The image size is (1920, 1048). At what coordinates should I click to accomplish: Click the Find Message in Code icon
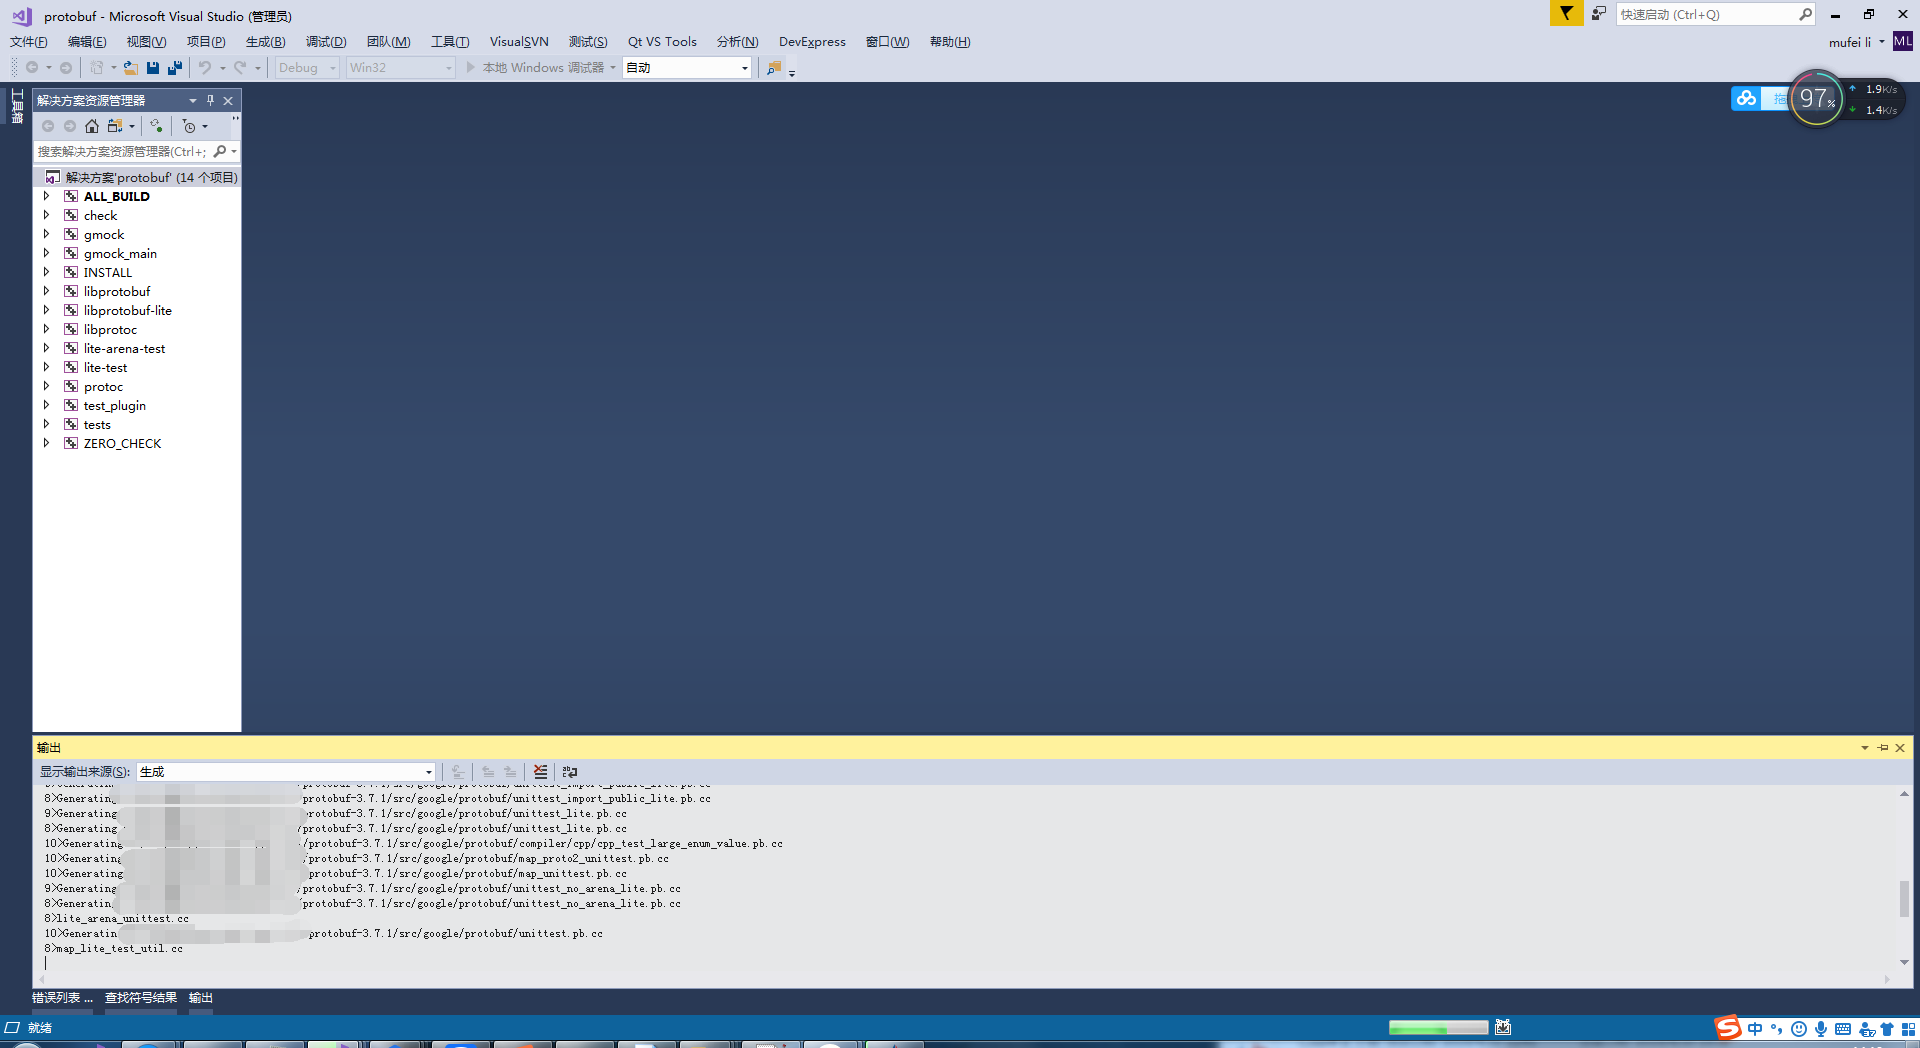pyautogui.click(x=458, y=772)
